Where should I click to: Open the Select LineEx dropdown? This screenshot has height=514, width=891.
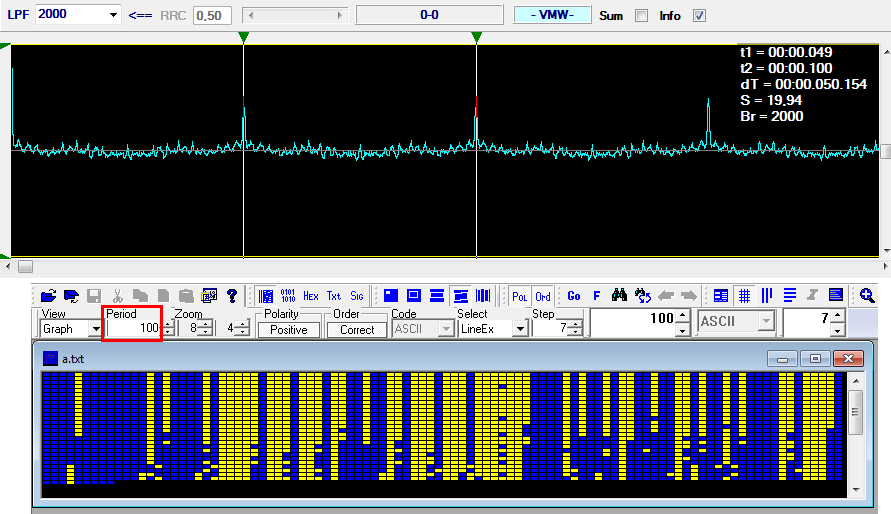tap(520, 329)
